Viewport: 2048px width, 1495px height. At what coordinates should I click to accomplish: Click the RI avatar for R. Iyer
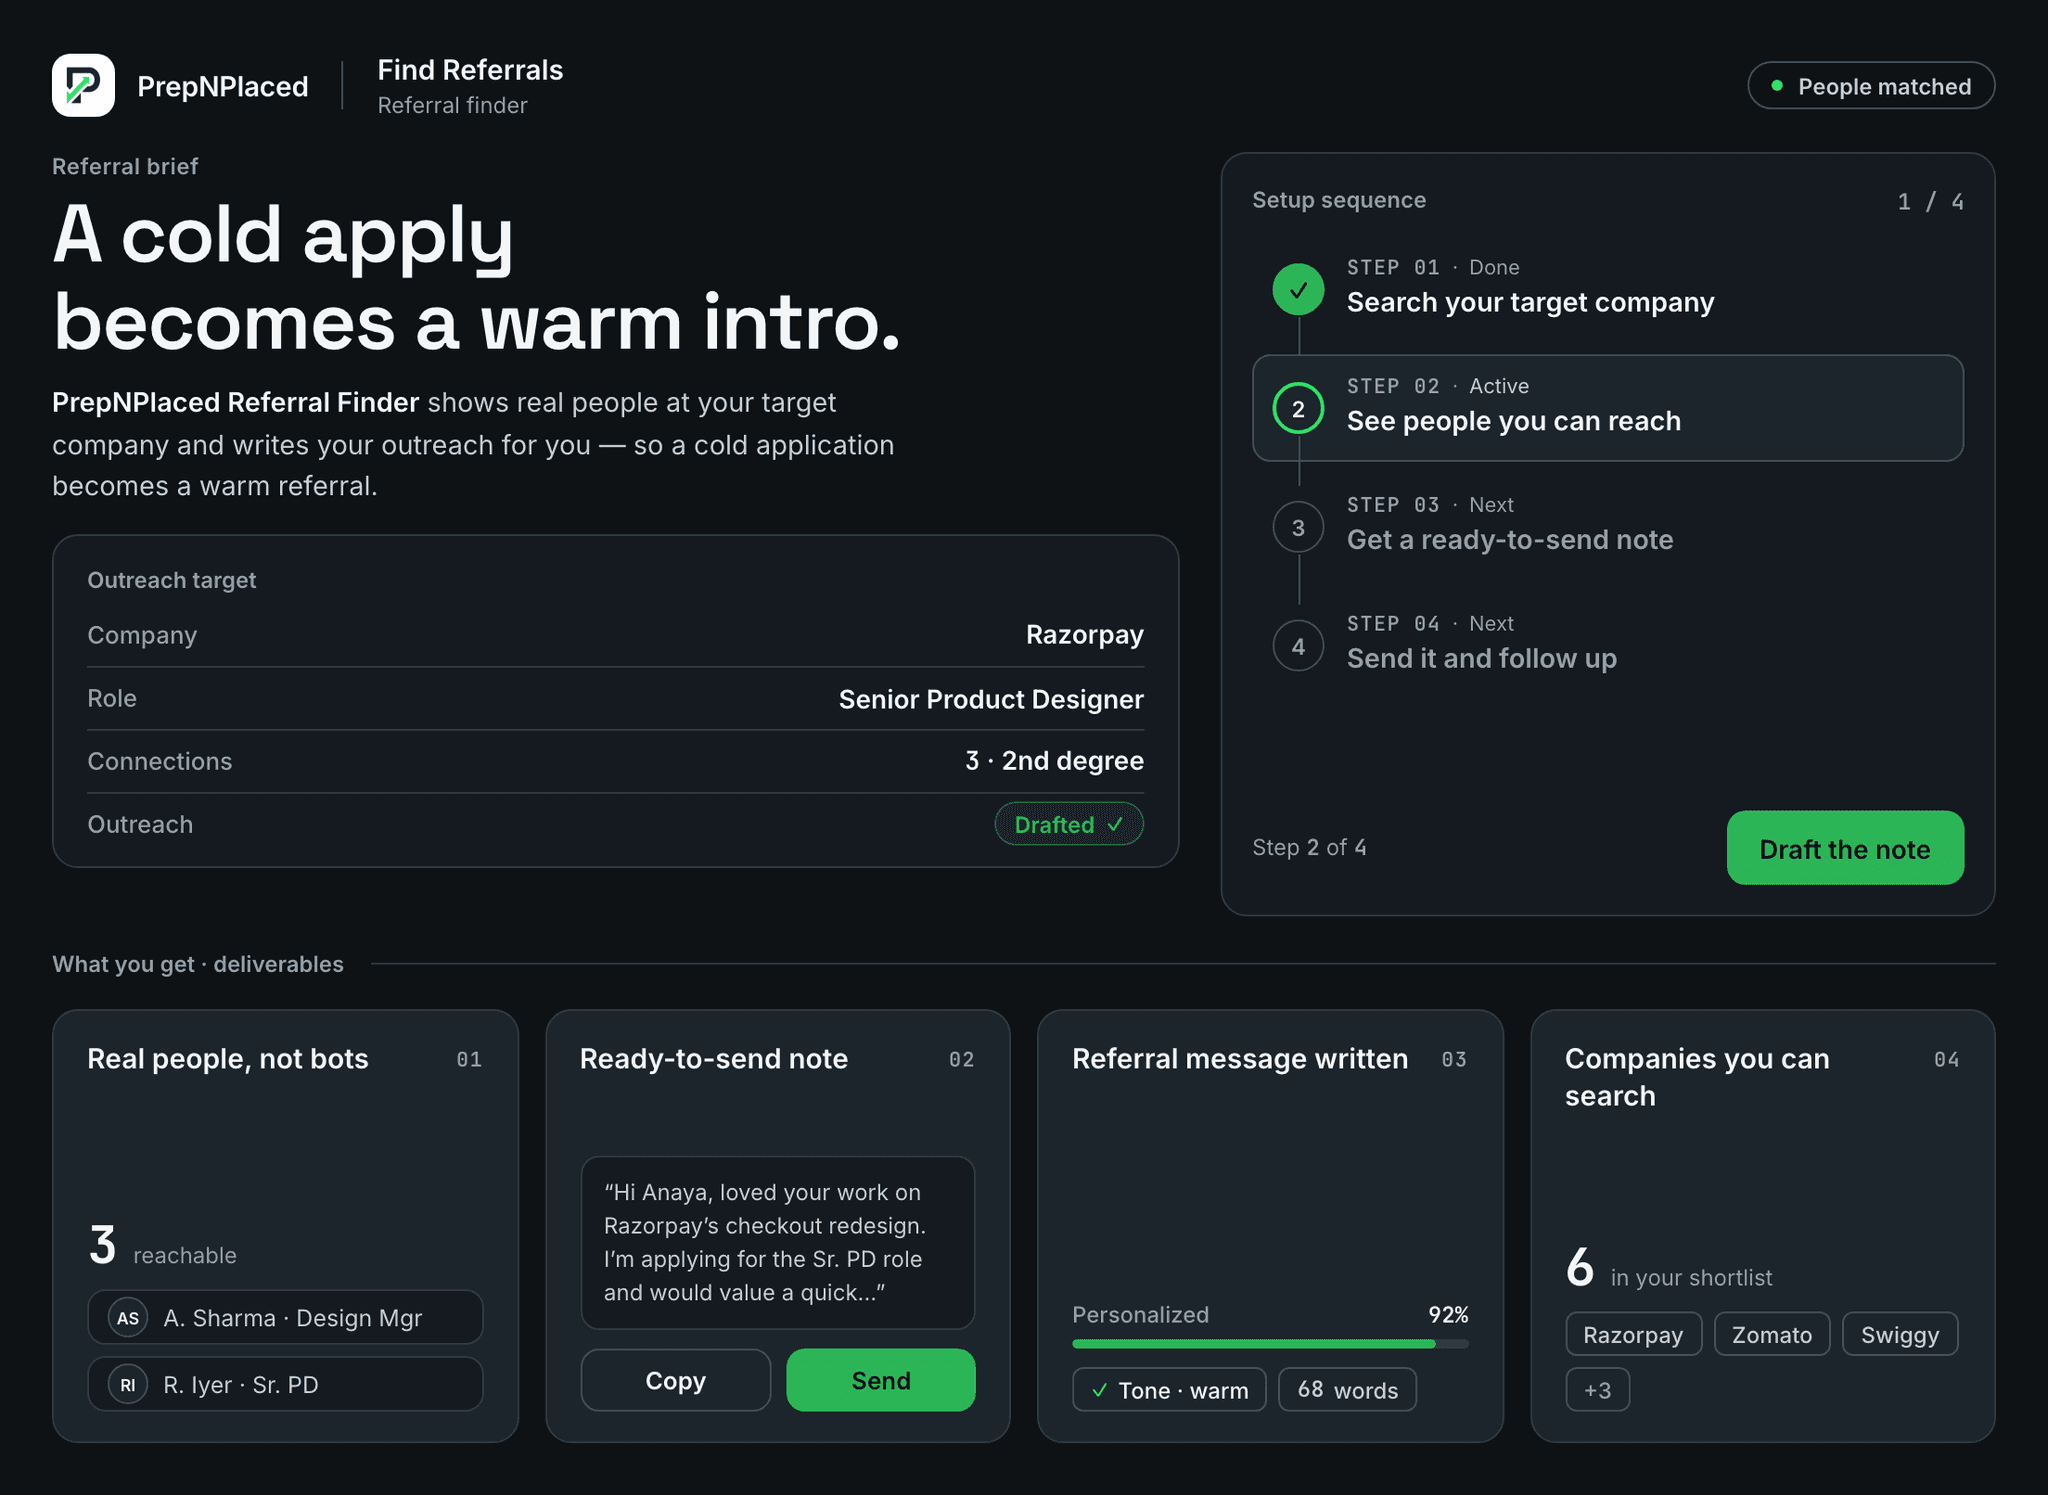128,1385
